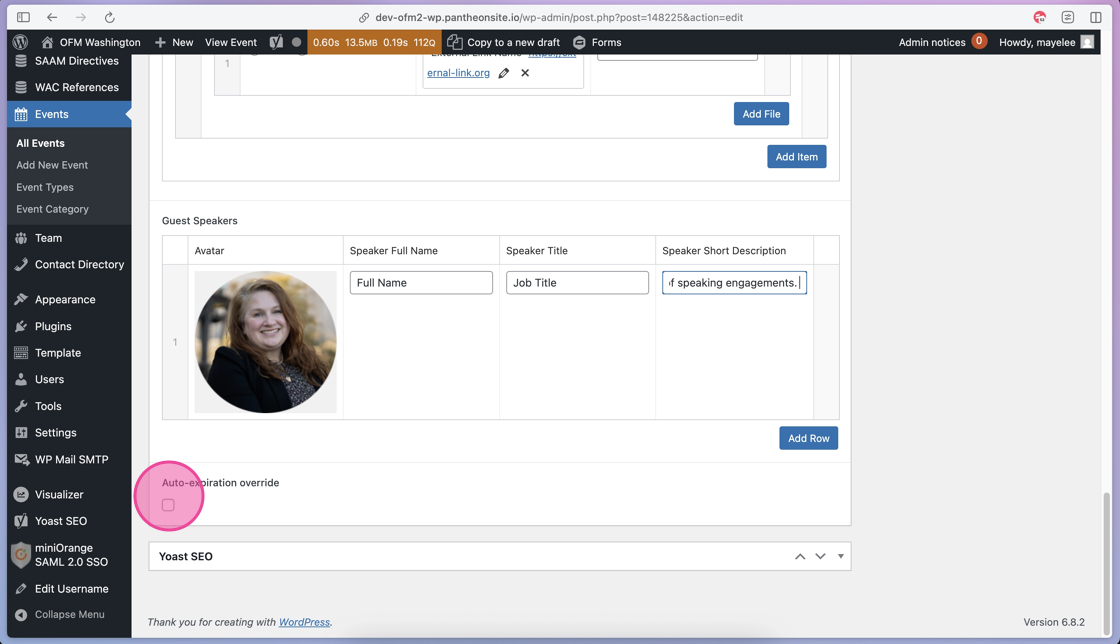
Task: Click the Settings icon in sidebar
Action: (x=21, y=433)
